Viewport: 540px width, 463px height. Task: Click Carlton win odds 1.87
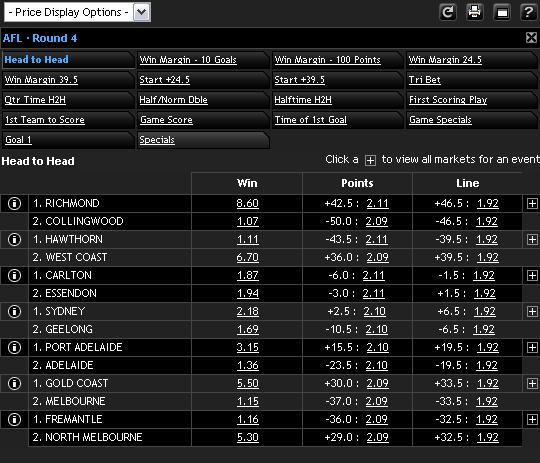[x=247, y=275]
